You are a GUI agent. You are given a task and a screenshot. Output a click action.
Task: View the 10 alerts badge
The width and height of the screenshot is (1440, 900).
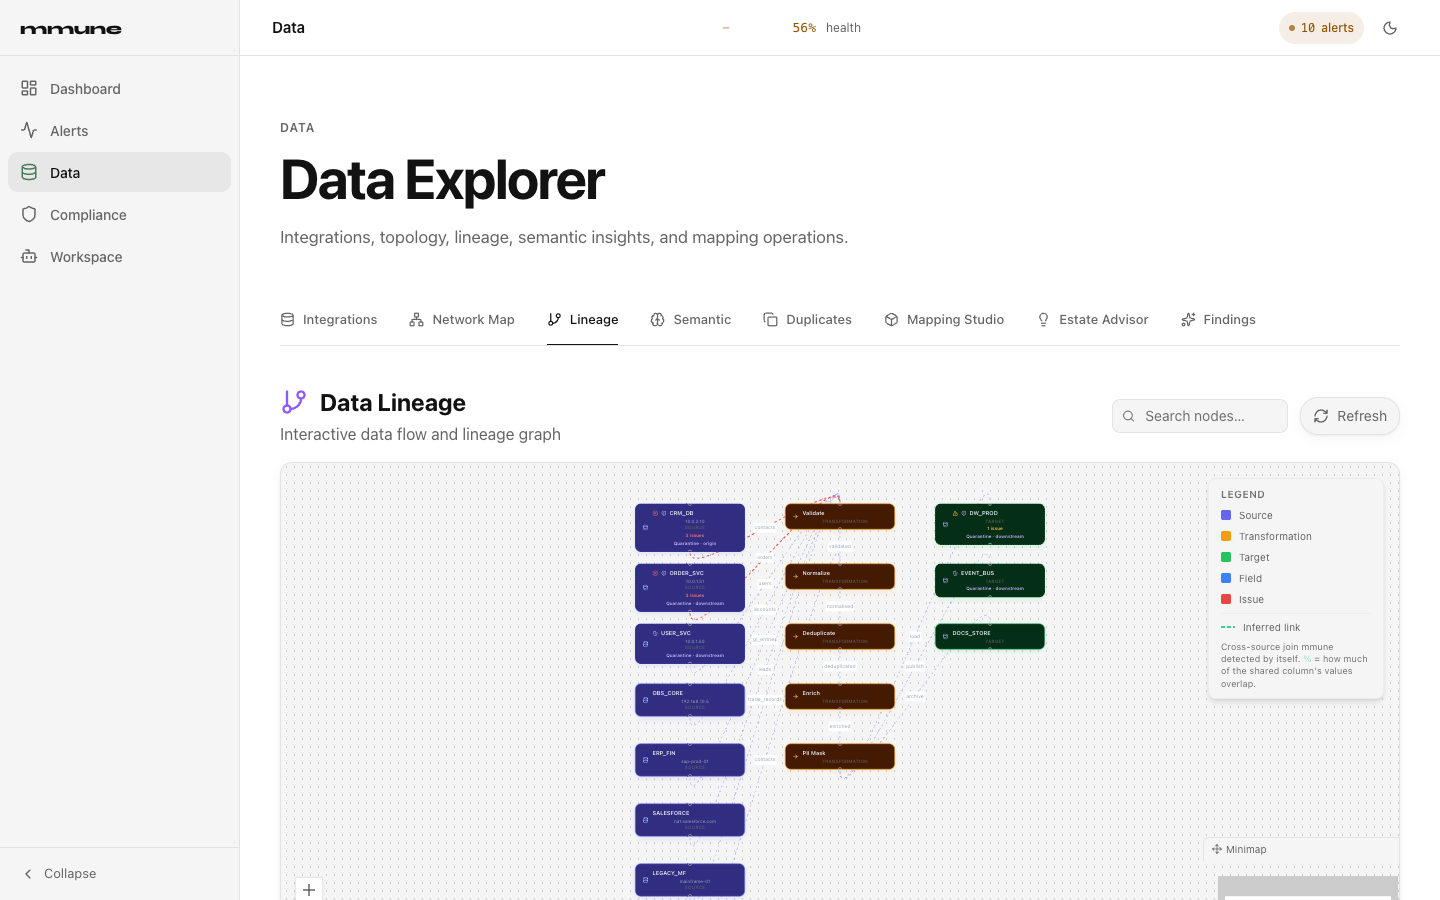(x=1321, y=28)
